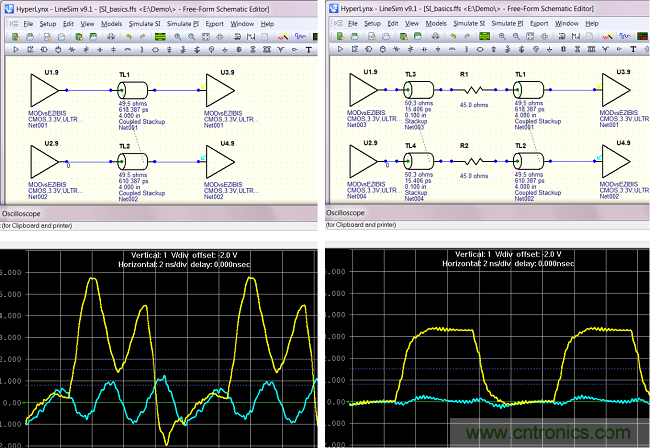Click the Print icon in the left window toolbar
This screenshot has width=650, height=448.
coord(111,36)
